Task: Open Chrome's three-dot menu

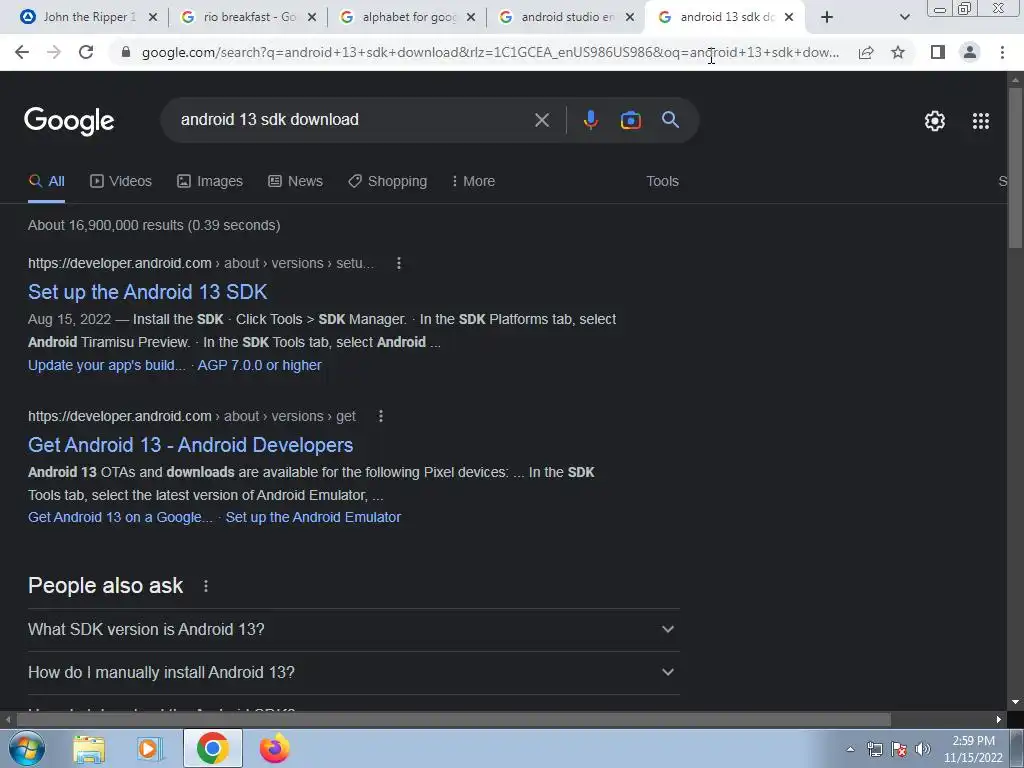Action: point(1002,52)
